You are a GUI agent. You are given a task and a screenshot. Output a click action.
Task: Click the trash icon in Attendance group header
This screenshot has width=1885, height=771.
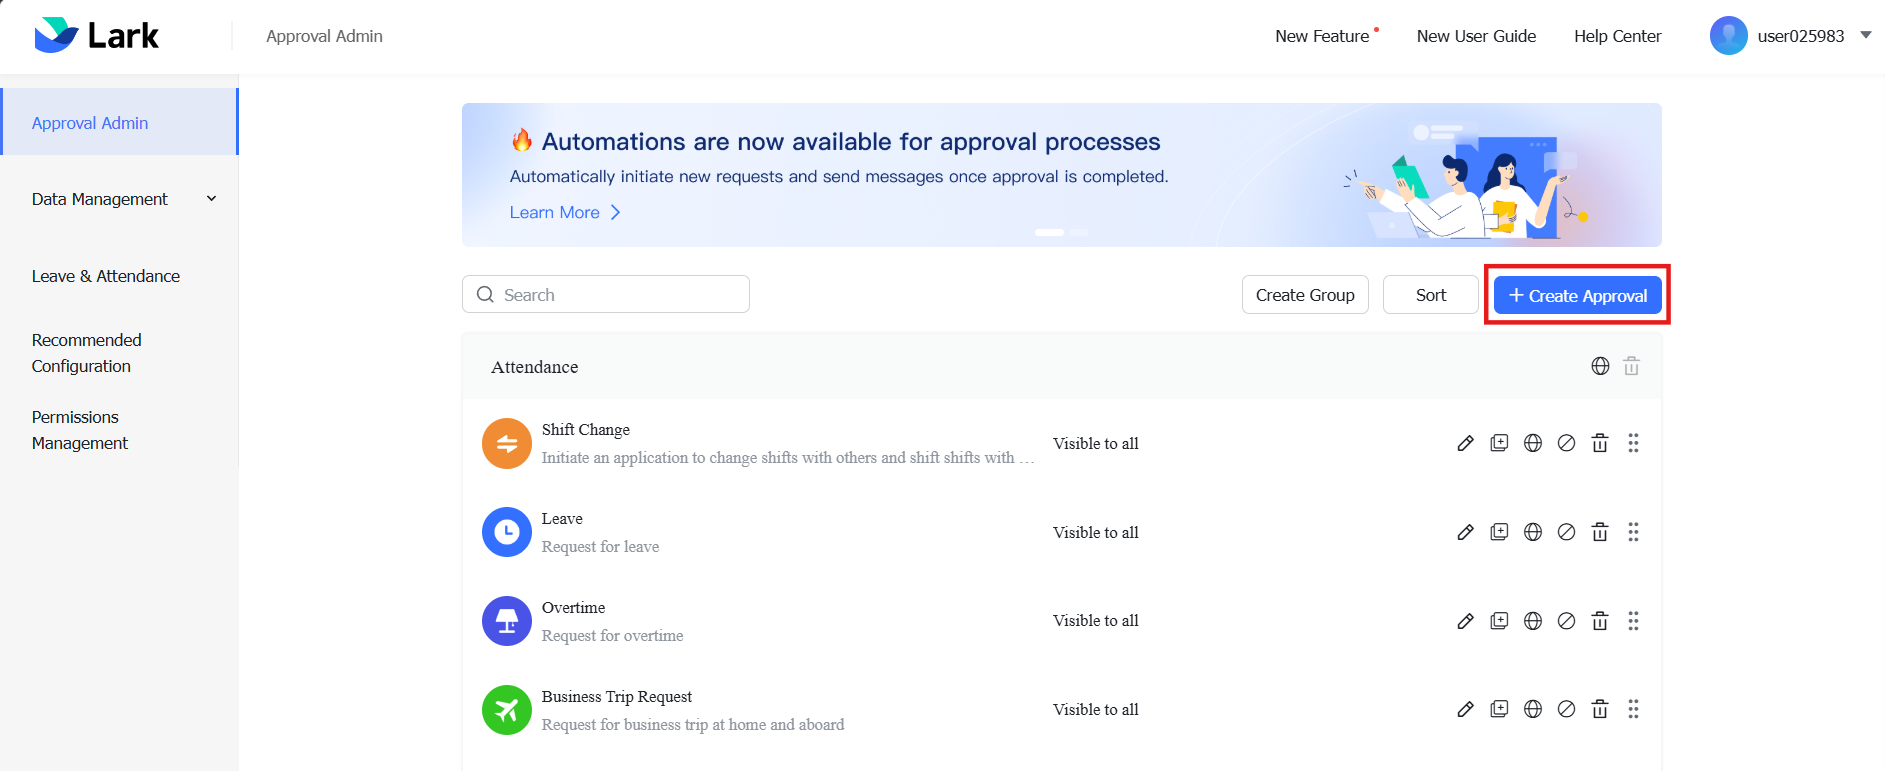(x=1631, y=366)
